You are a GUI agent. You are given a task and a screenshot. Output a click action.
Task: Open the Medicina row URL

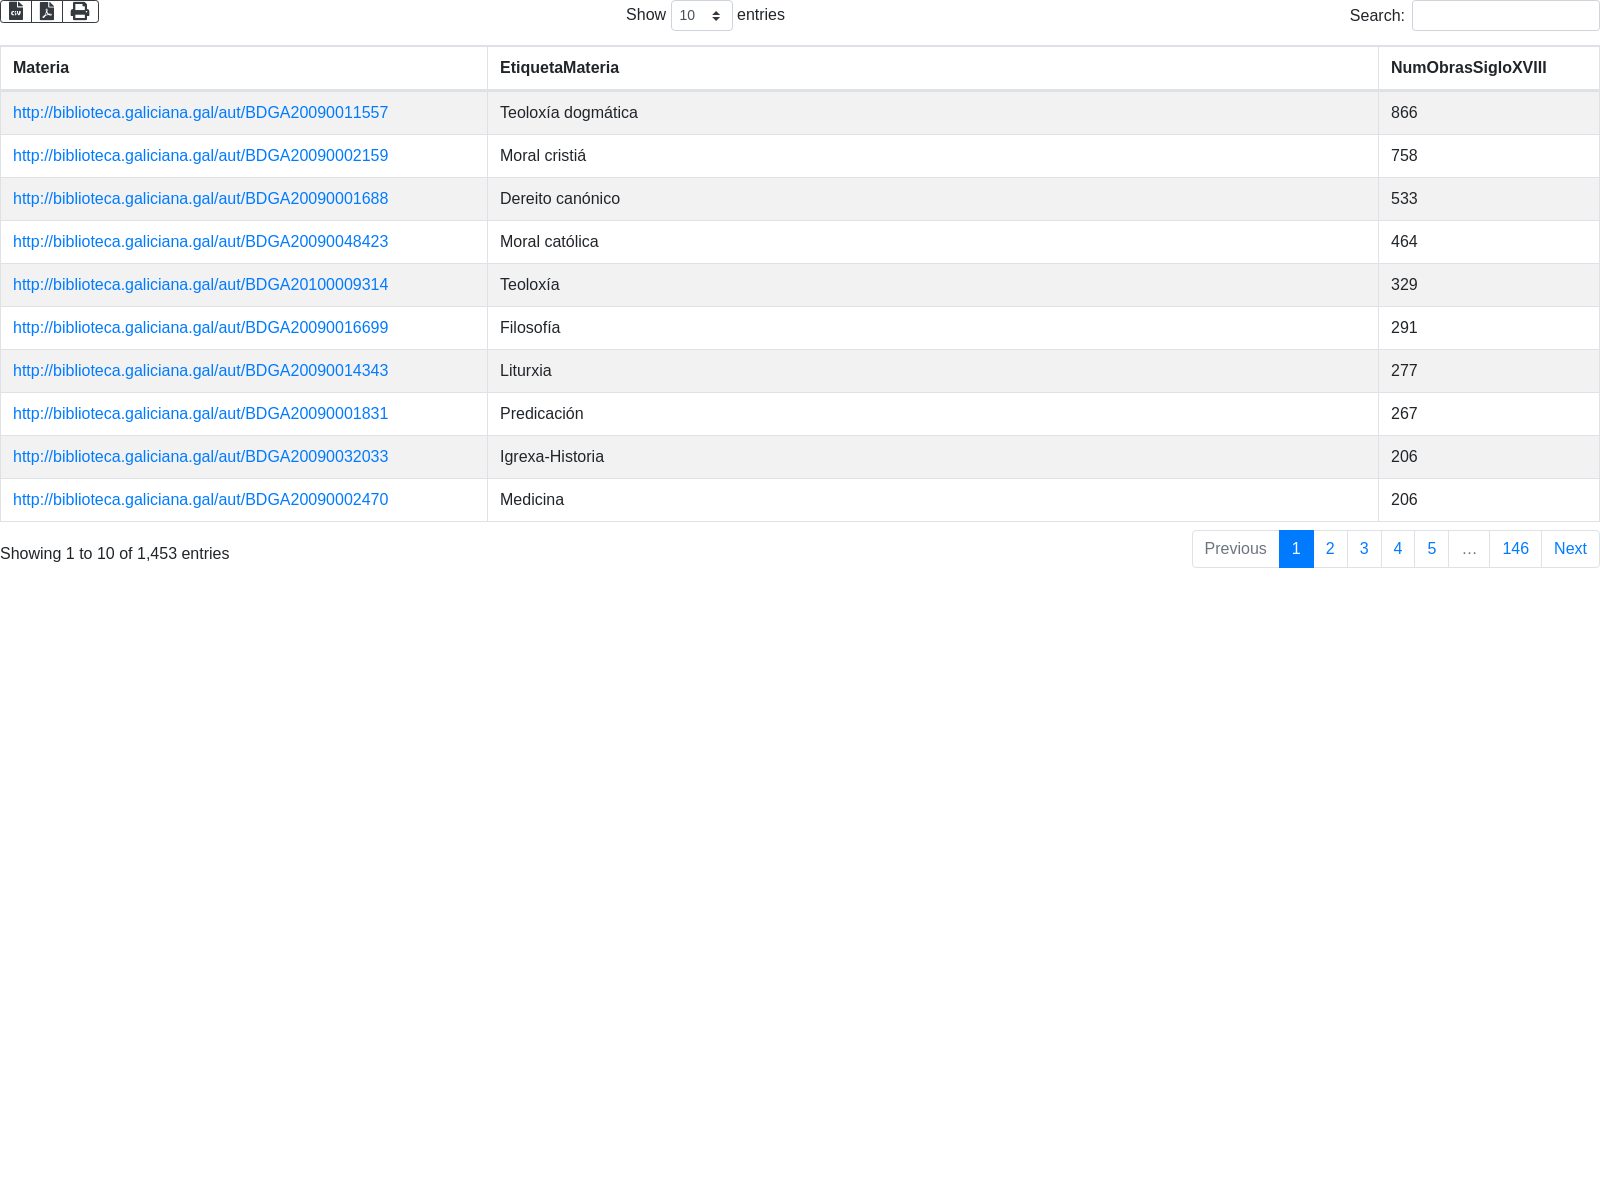tap(200, 500)
